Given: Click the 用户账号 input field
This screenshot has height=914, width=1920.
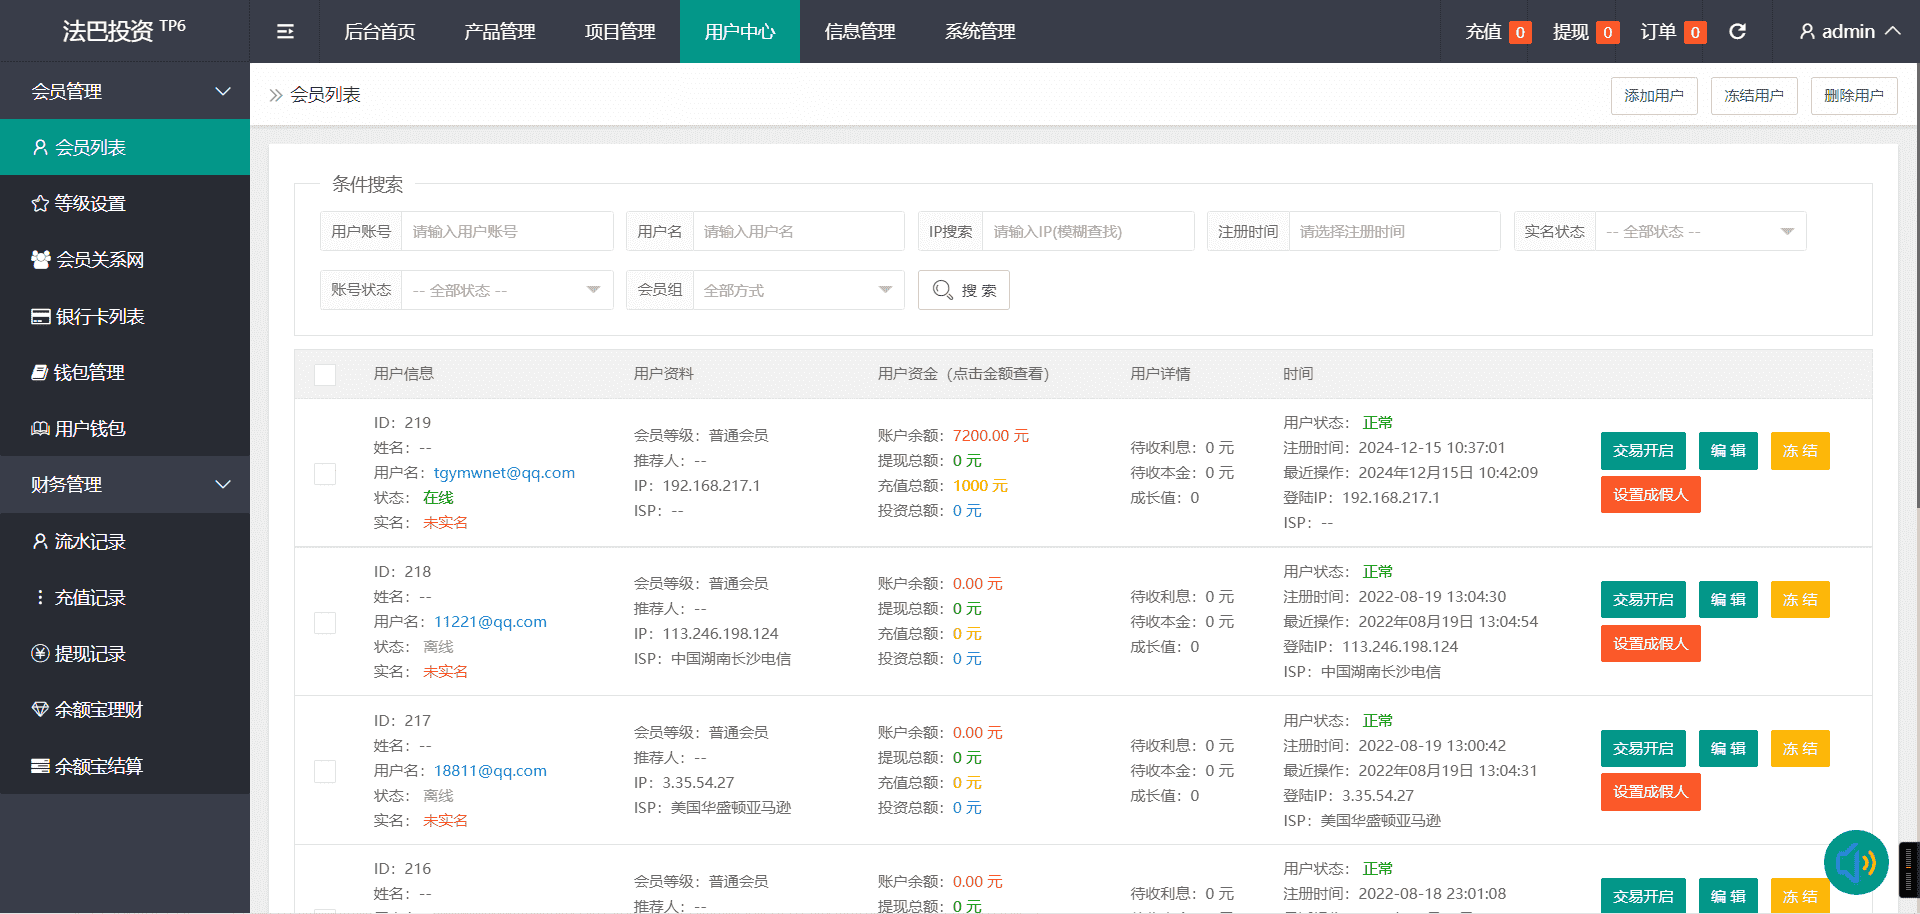Looking at the screenshot, I should (x=506, y=232).
